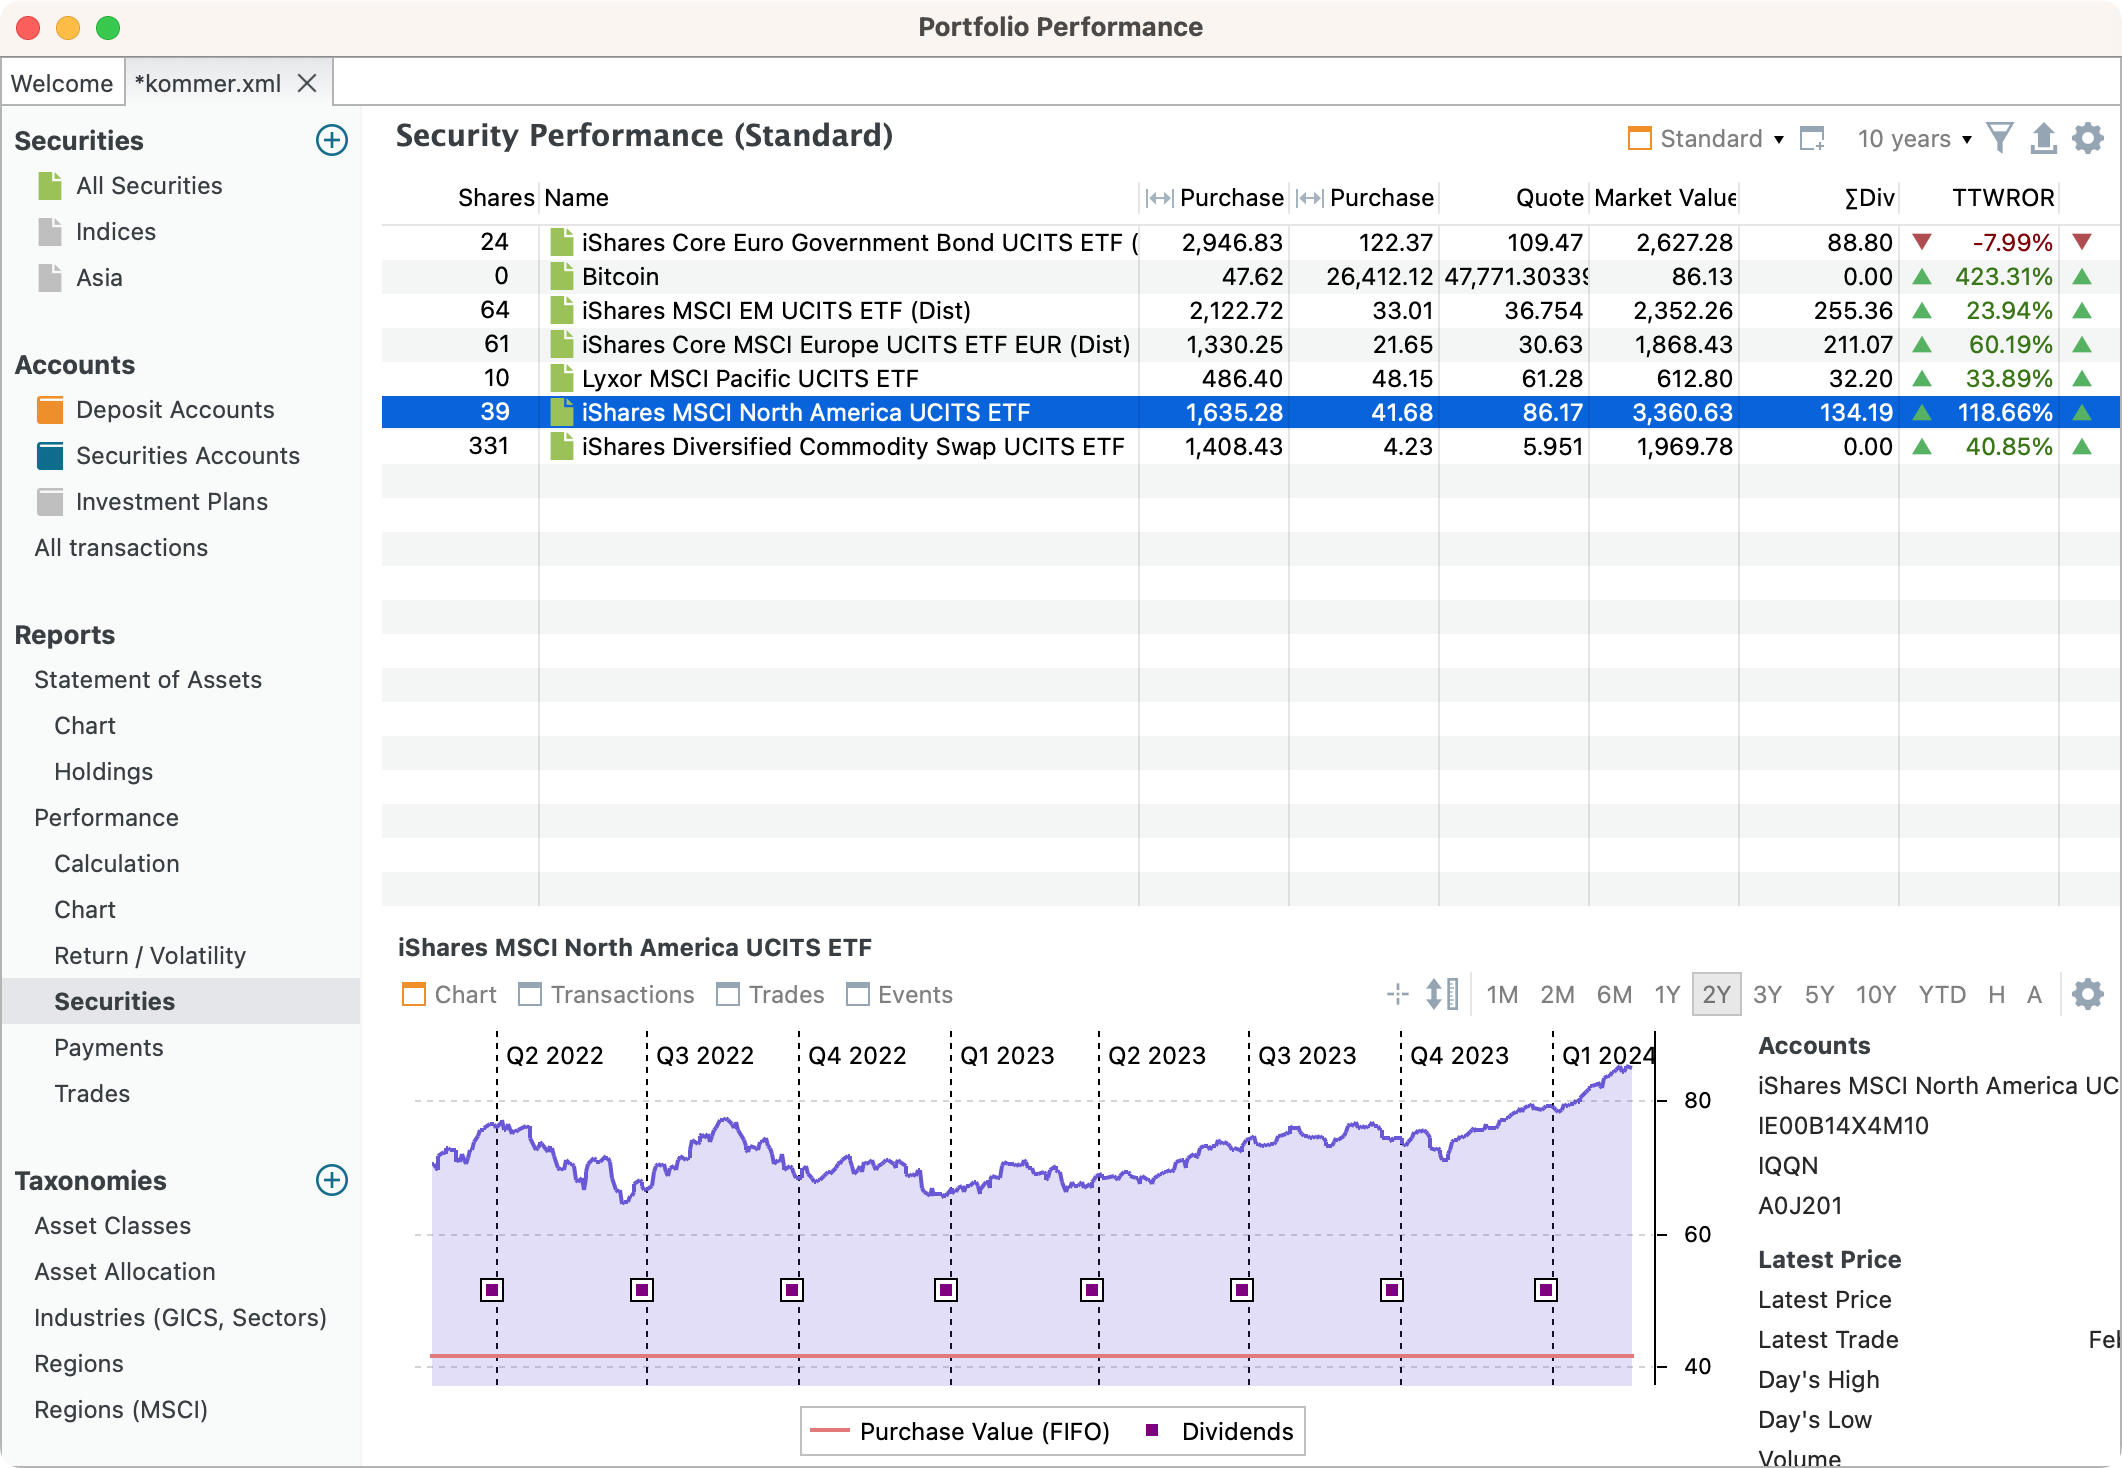Toggle the Events pane view
Viewport: 2122px width, 1468px height.
point(899,994)
